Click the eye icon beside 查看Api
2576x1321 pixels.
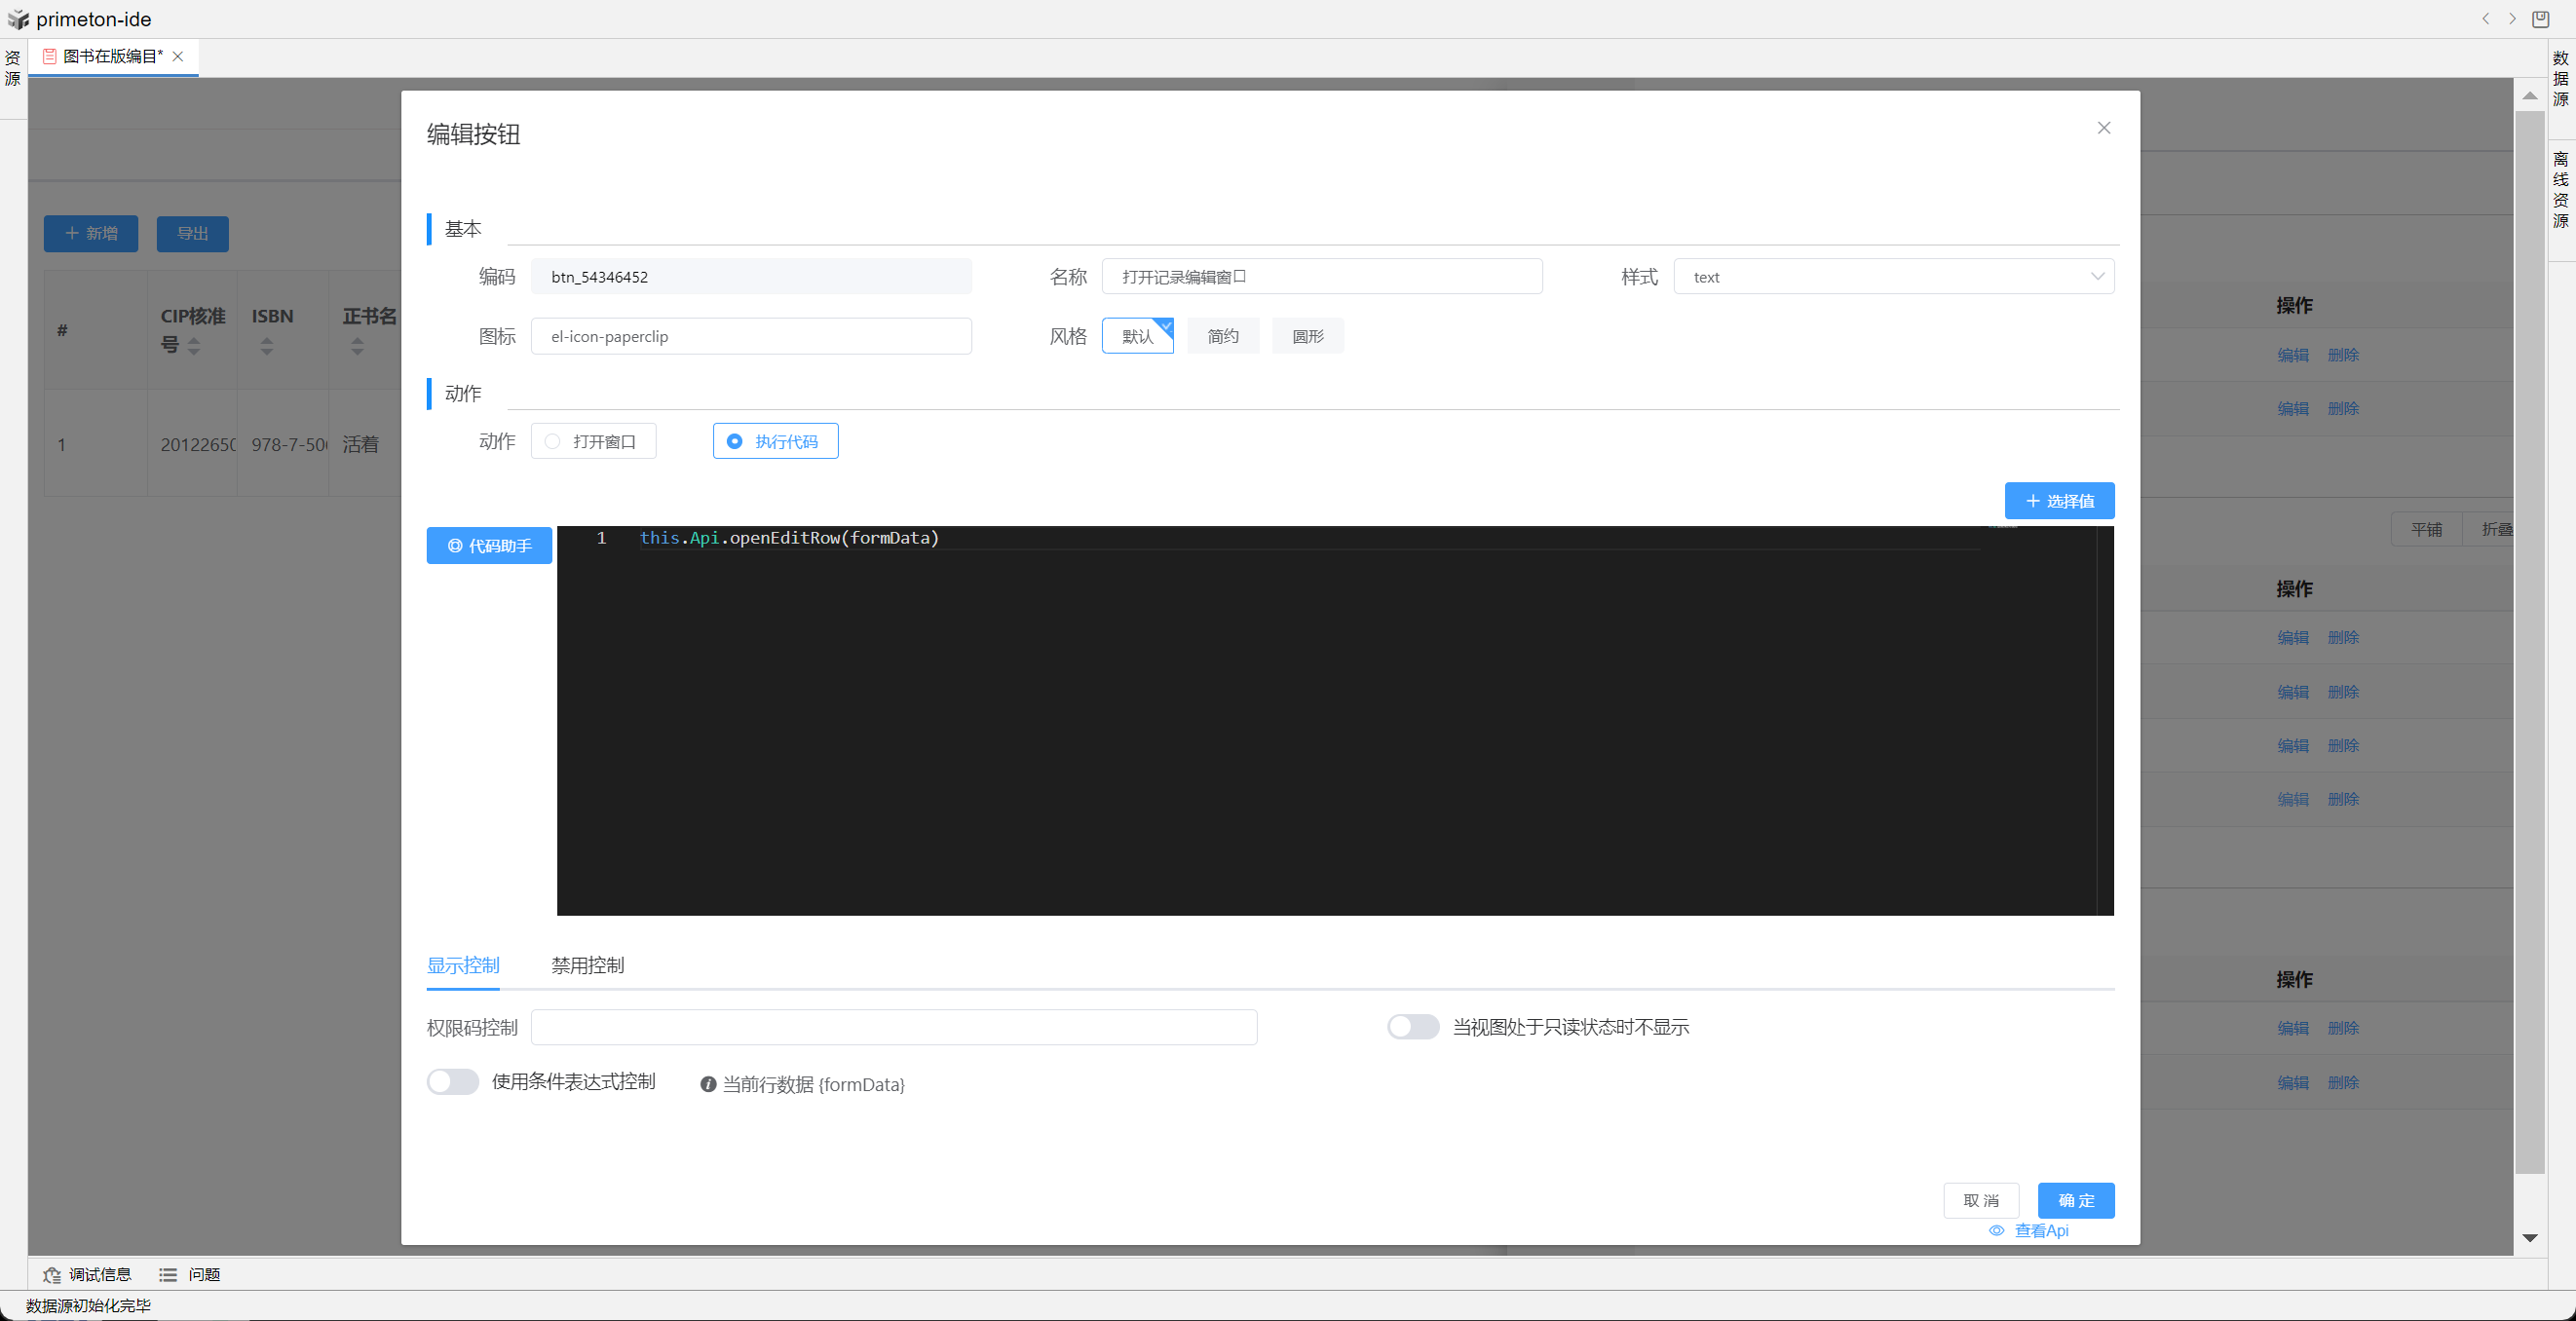point(1996,1230)
